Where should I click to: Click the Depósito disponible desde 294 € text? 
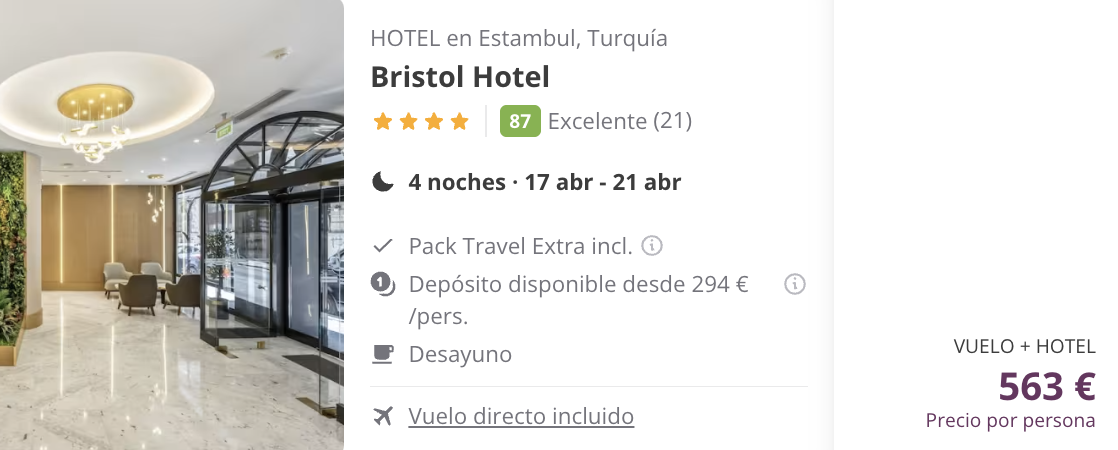point(578,300)
